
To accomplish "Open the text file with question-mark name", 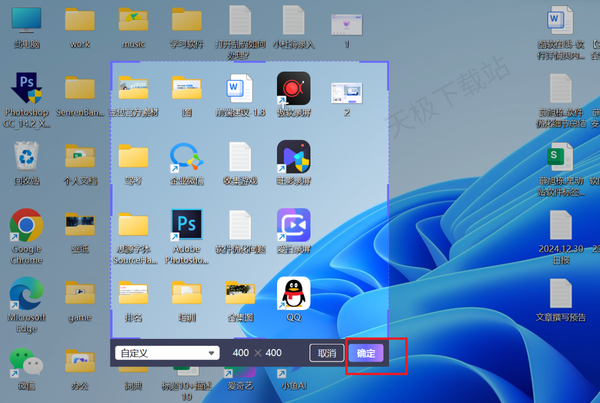I will click(240, 20).
